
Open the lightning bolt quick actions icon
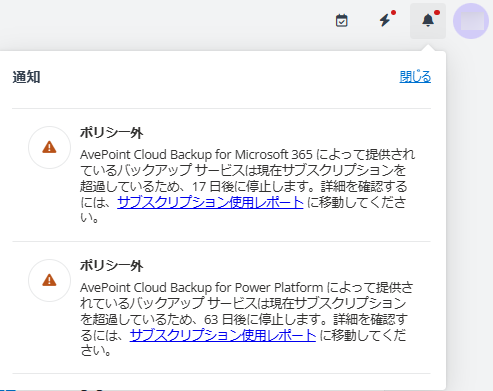pyautogui.click(x=385, y=20)
